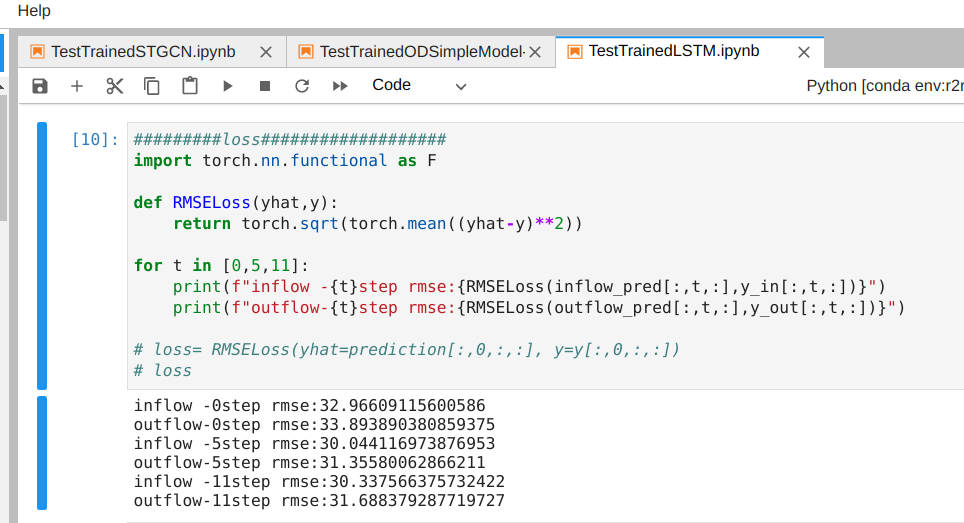Cut the selected cell using the scissors icon
This screenshot has height=523, width=964.
114,86
